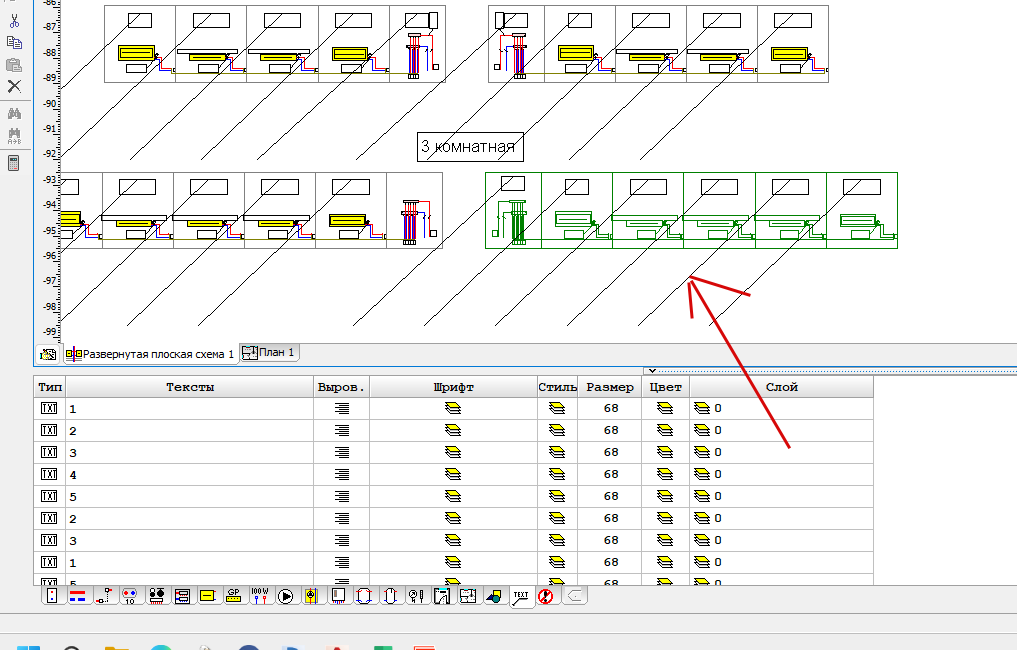Select the floor plan layout tool

(x=468, y=596)
